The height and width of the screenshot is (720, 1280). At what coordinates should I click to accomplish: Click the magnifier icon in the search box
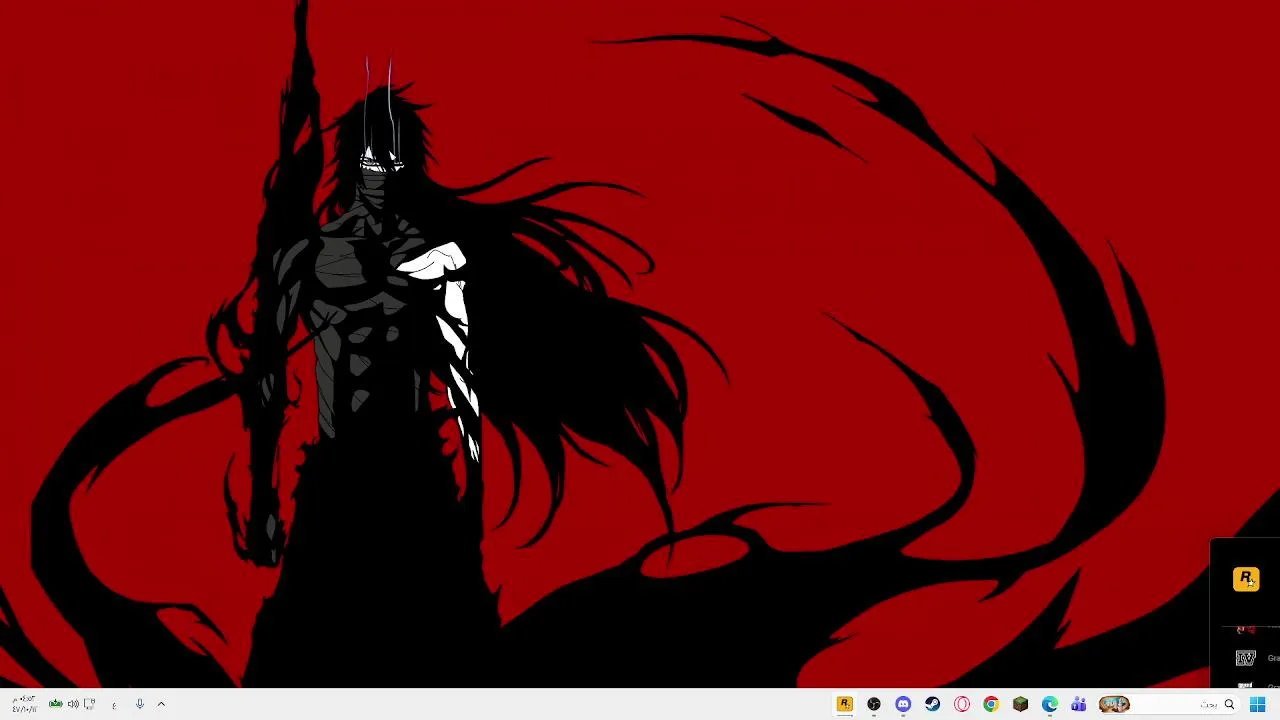[1229, 705]
